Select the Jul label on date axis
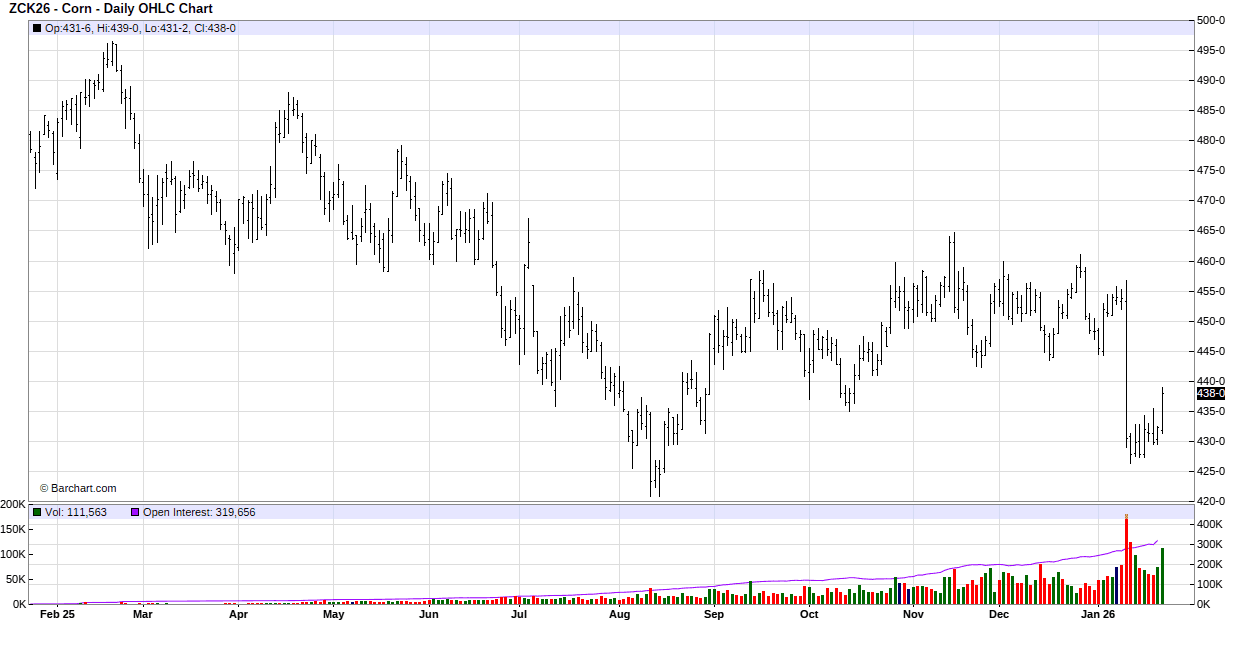This screenshot has width=1236, height=645. coord(518,615)
